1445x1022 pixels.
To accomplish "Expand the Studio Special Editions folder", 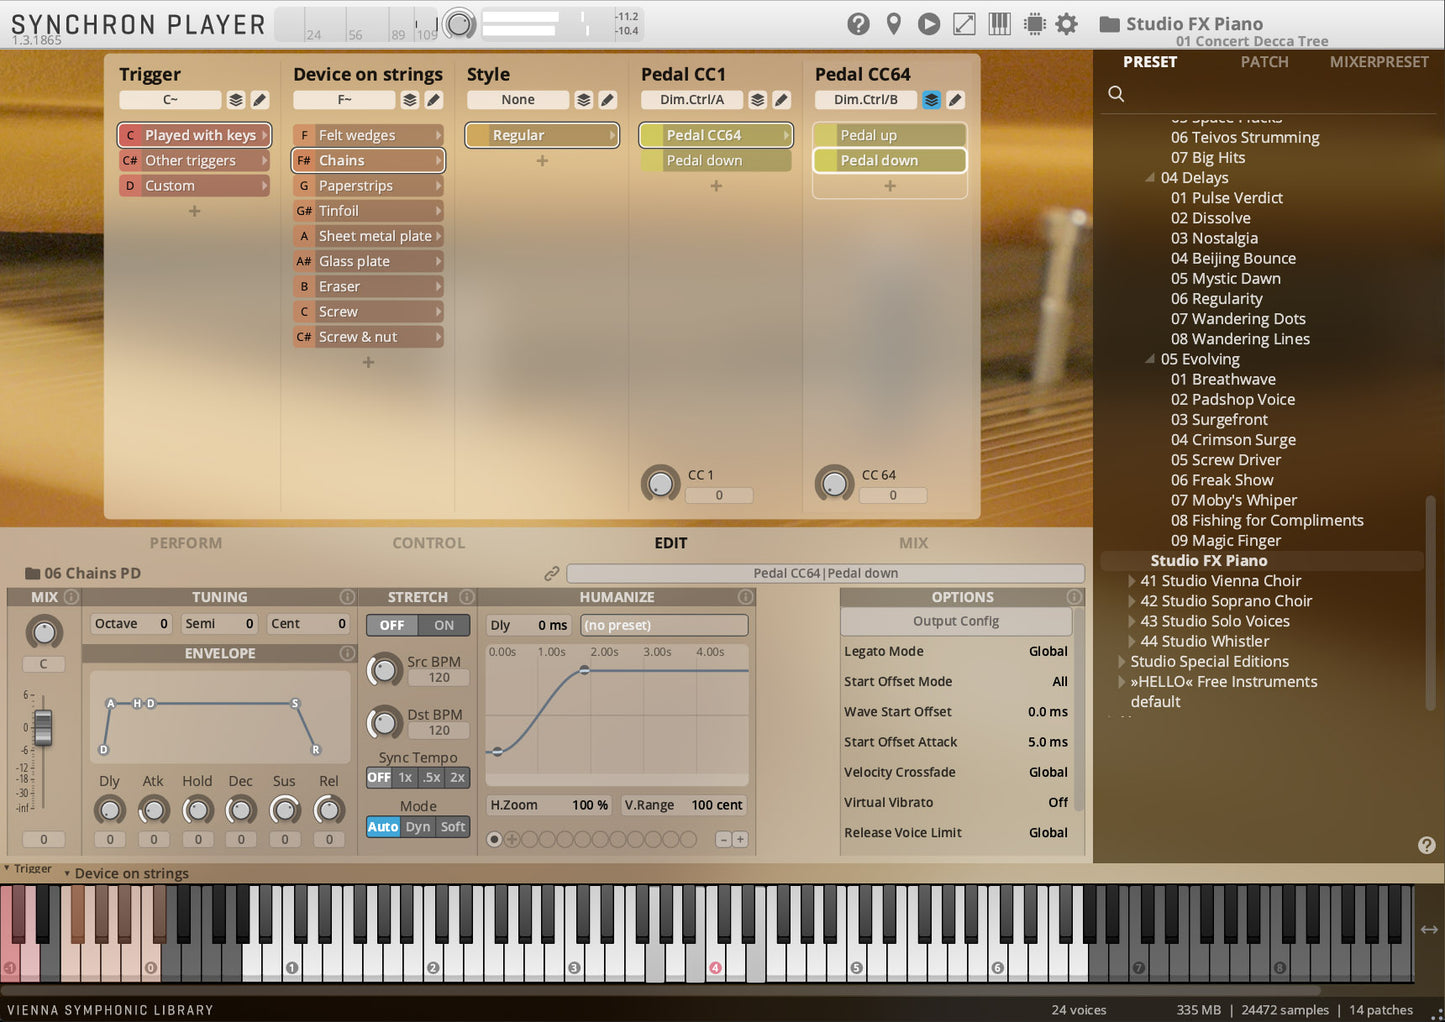I will click(x=1119, y=661).
